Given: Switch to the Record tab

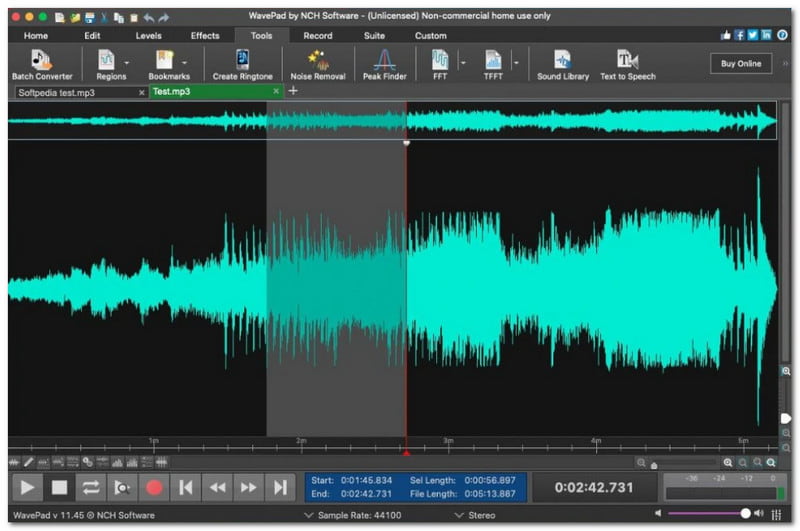Looking at the screenshot, I should (x=318, y=36).
